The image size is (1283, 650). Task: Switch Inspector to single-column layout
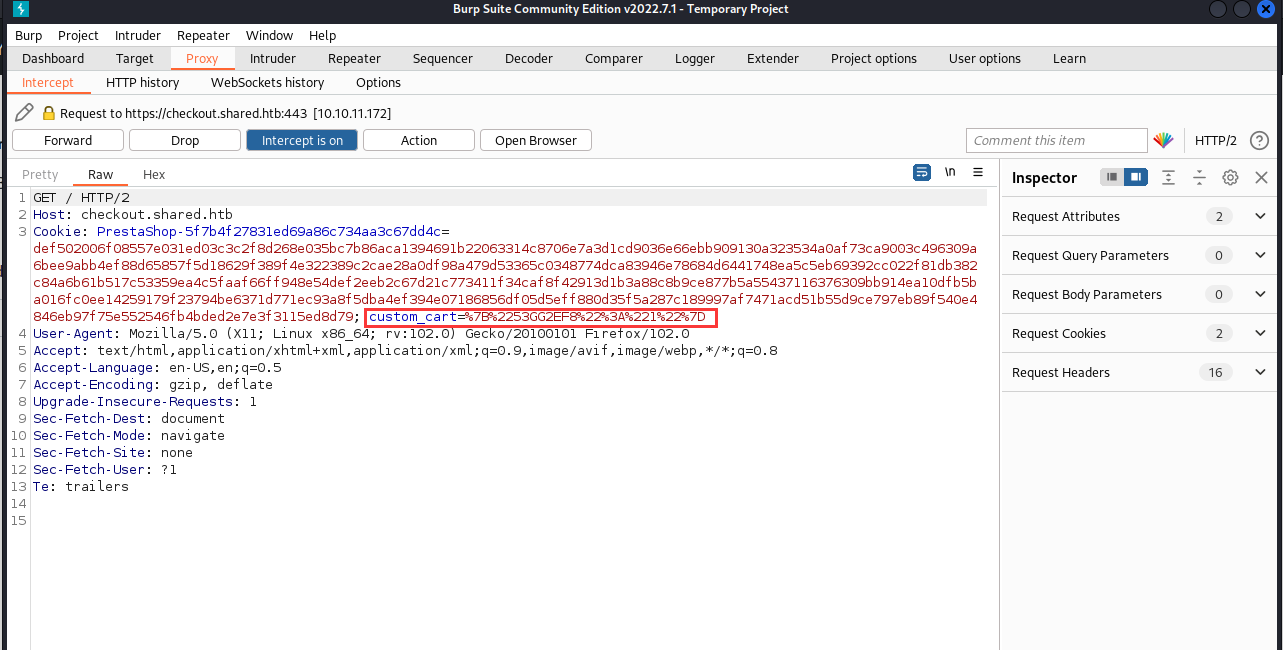point(1111,177)
